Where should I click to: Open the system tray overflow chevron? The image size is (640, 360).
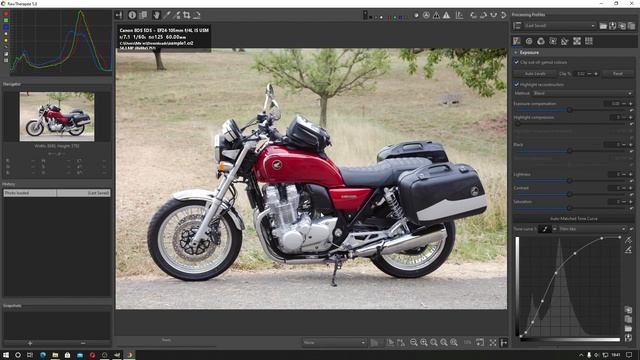[x=581, y=355]
